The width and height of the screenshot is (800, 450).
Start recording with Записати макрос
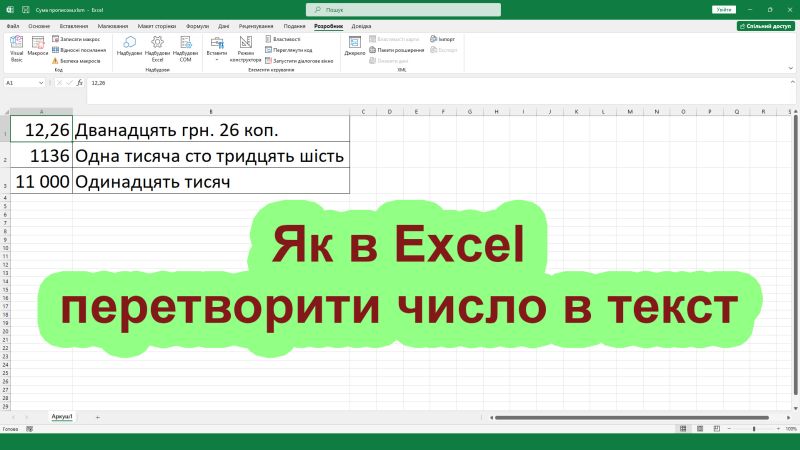[76, 39]
